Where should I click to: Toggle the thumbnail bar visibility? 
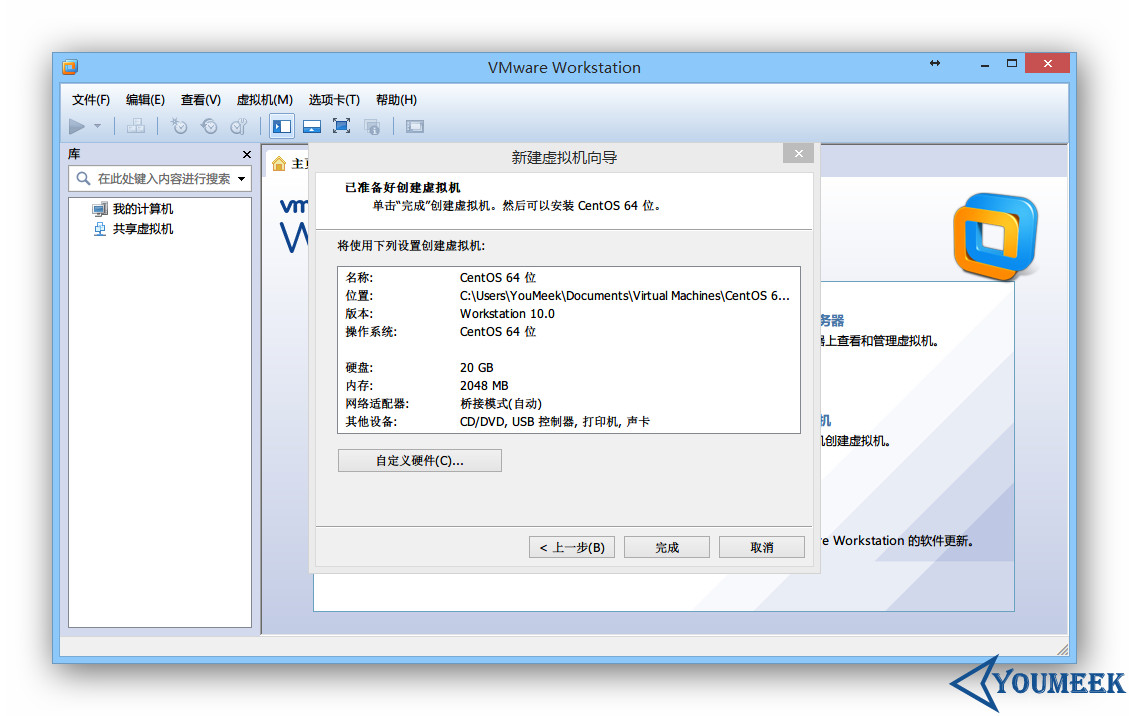coord(312,126)
